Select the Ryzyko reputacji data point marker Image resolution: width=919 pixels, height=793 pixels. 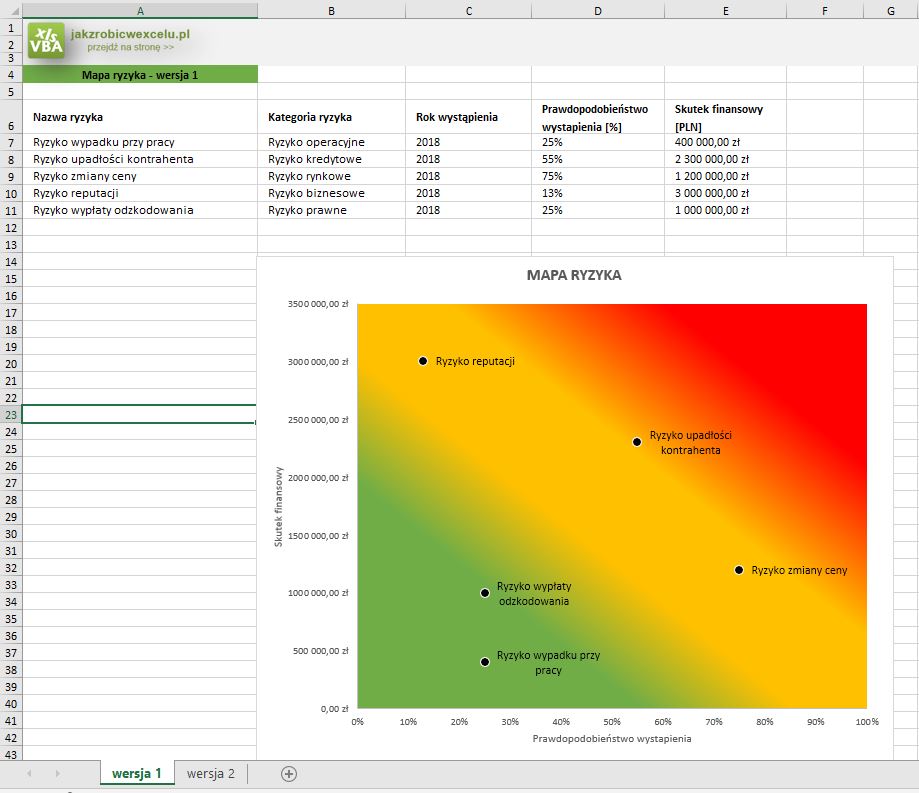423,361
